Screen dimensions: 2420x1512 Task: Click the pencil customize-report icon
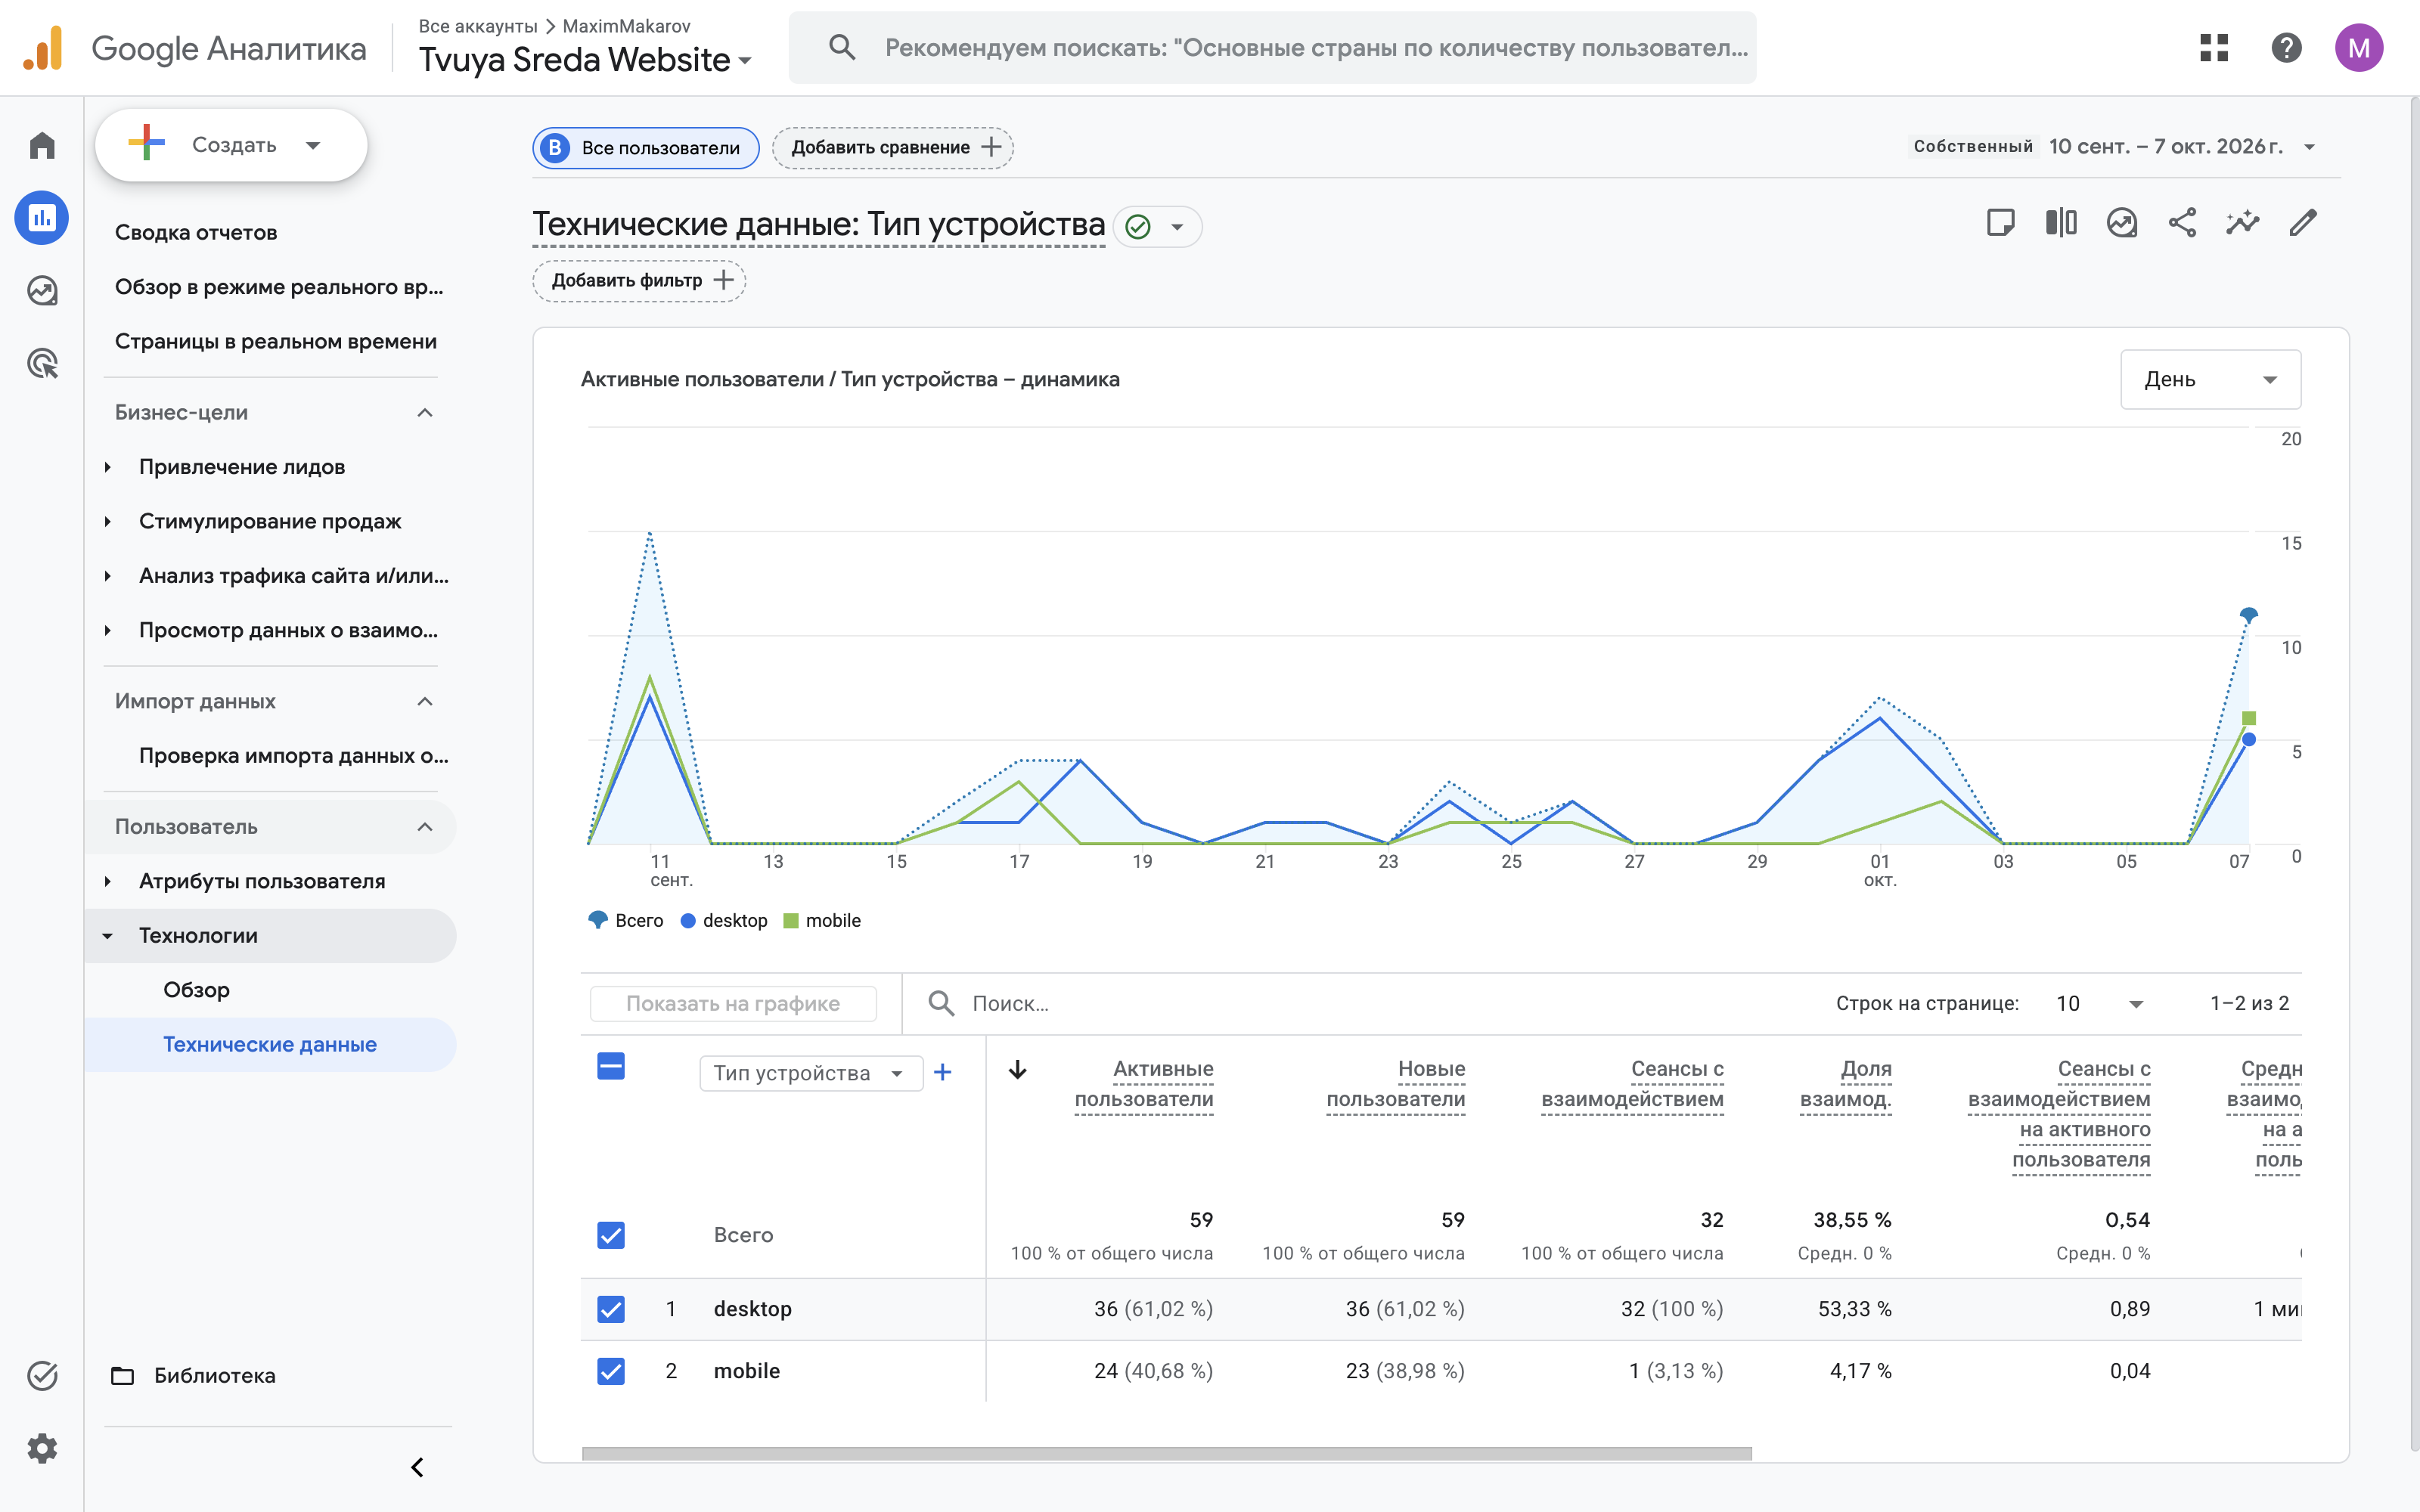2303,222
